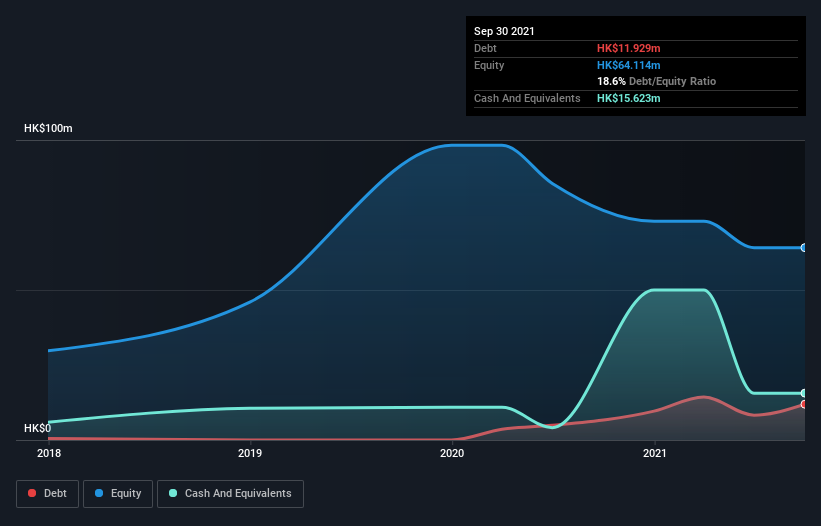Select the Equity endpoint marker on the chart
This screenshot has width=821, height=526.
tap(804, 248)
